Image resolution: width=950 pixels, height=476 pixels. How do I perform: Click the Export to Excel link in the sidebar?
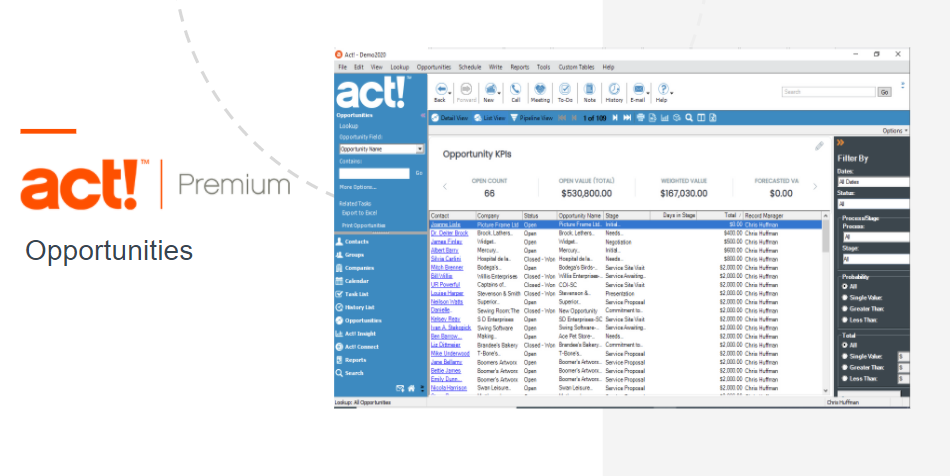point(359,213)
